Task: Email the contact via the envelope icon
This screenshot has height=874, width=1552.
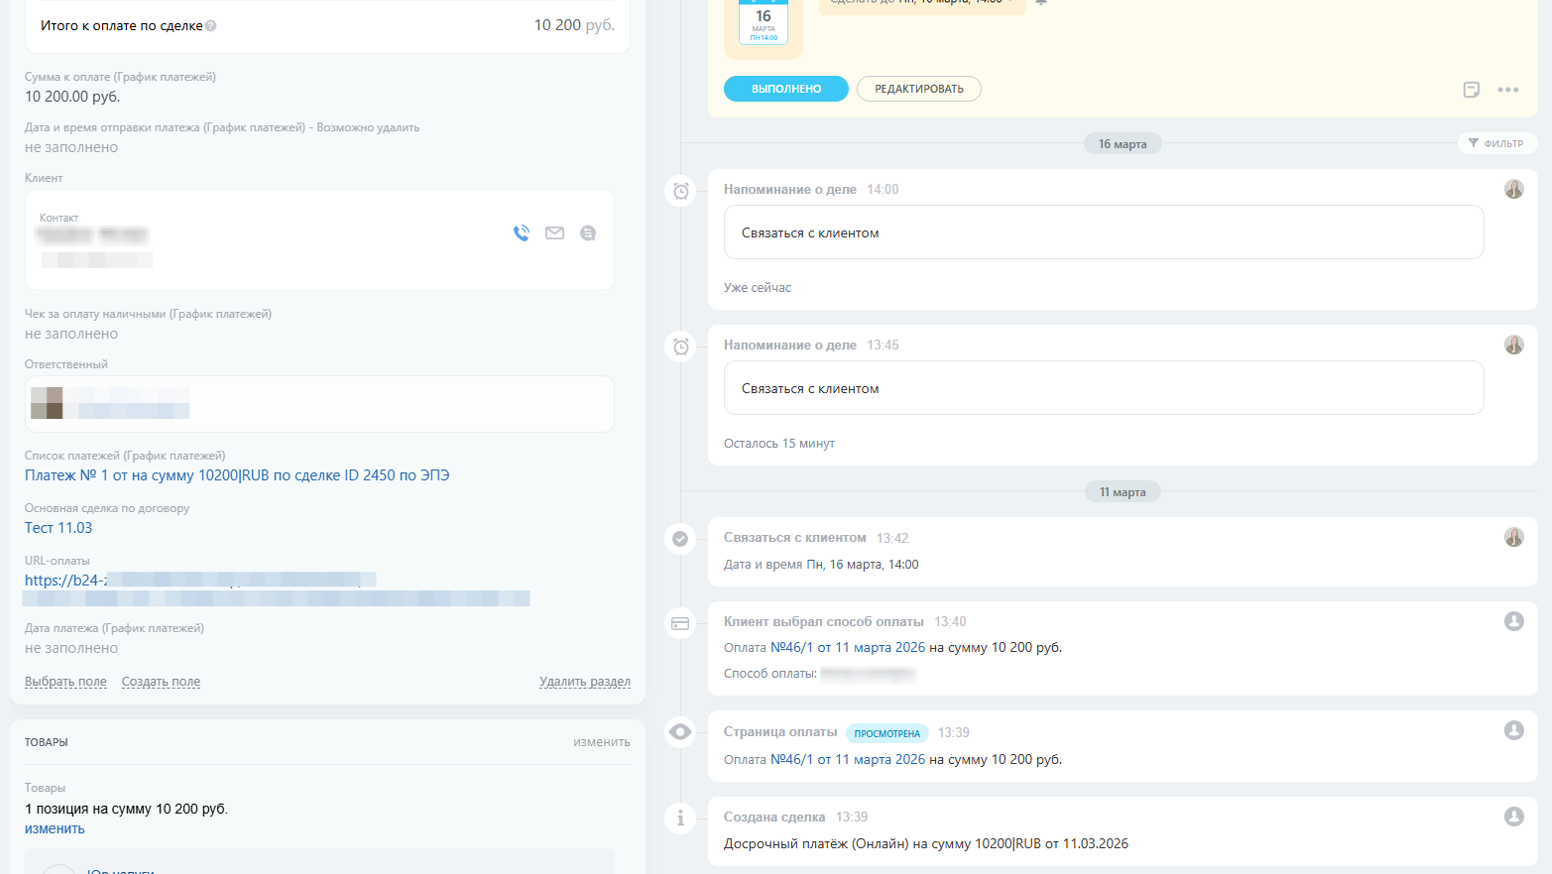Action: 554,233
